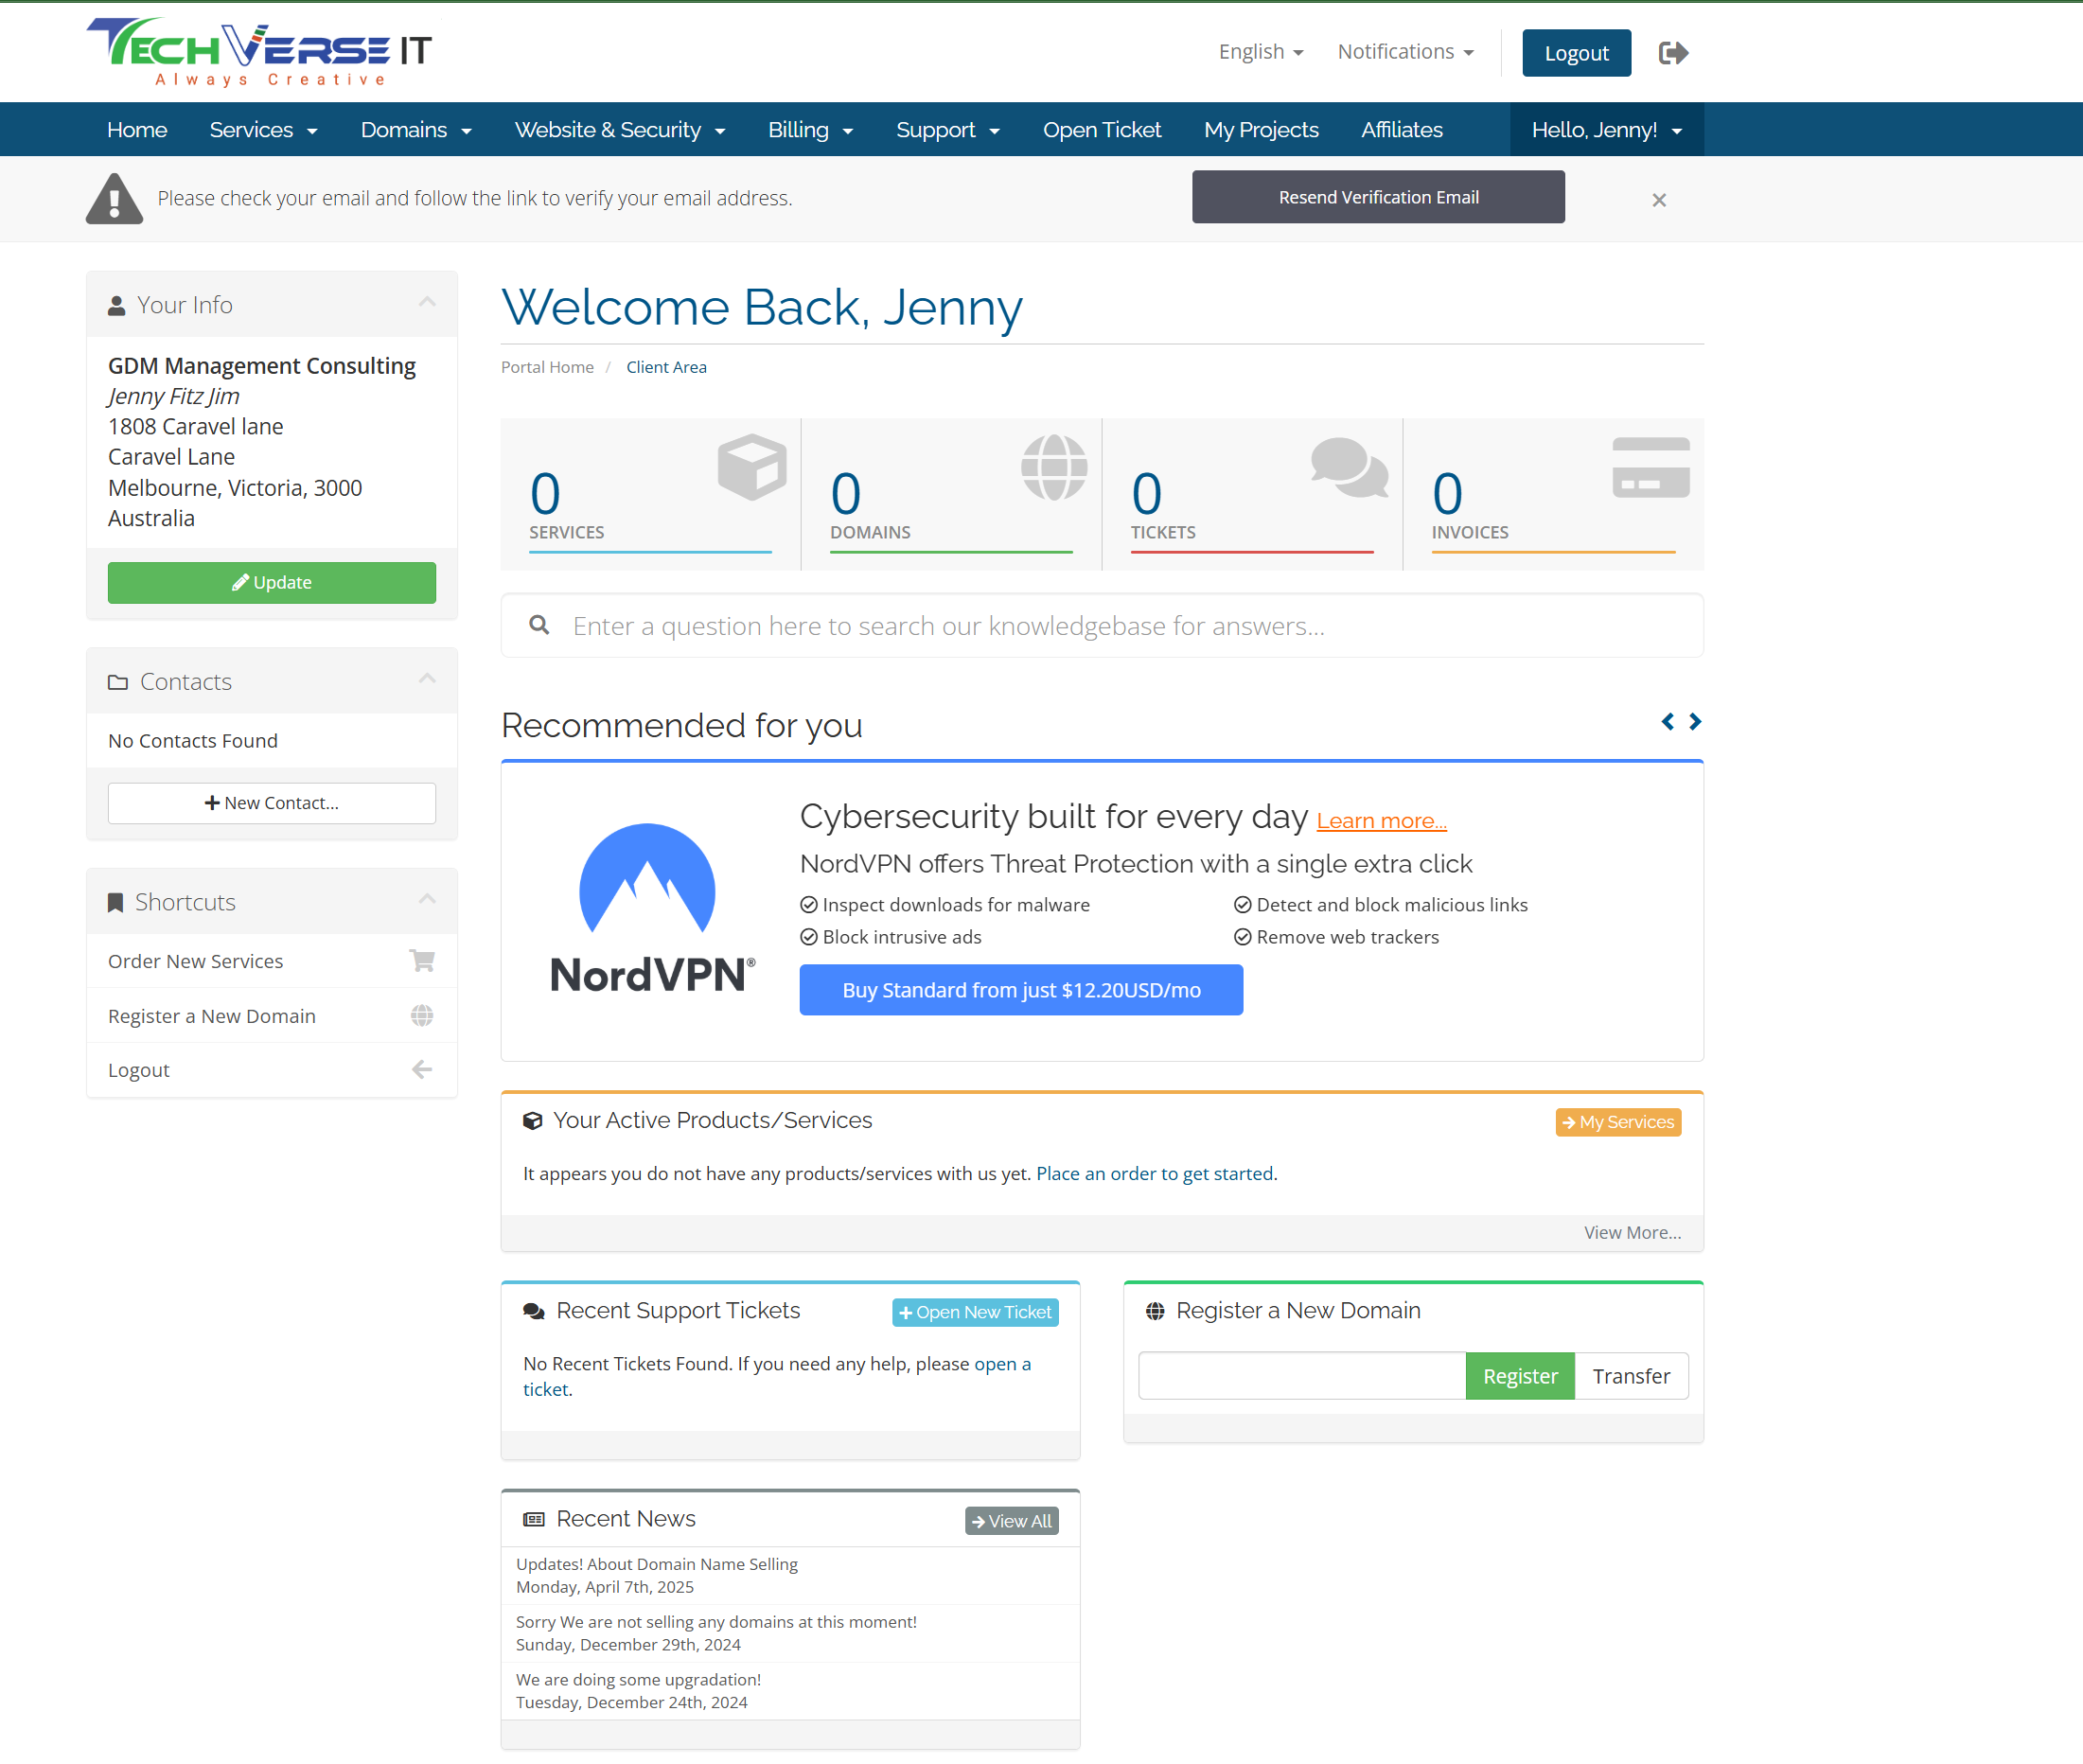Click the sign-out arrow icon beside Logout
This screenshot has height=1764, width=2083.
click(x=1672, y=53)
